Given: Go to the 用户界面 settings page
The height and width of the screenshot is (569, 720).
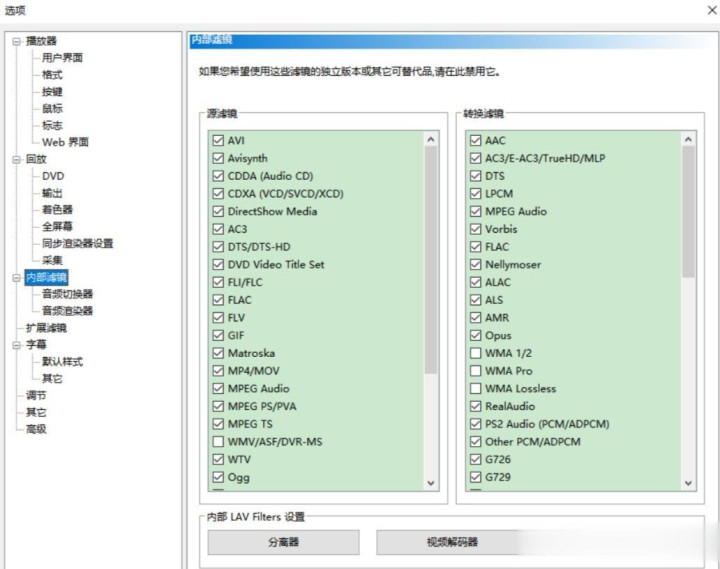Looking at the screenshot, I should [62, 58].
